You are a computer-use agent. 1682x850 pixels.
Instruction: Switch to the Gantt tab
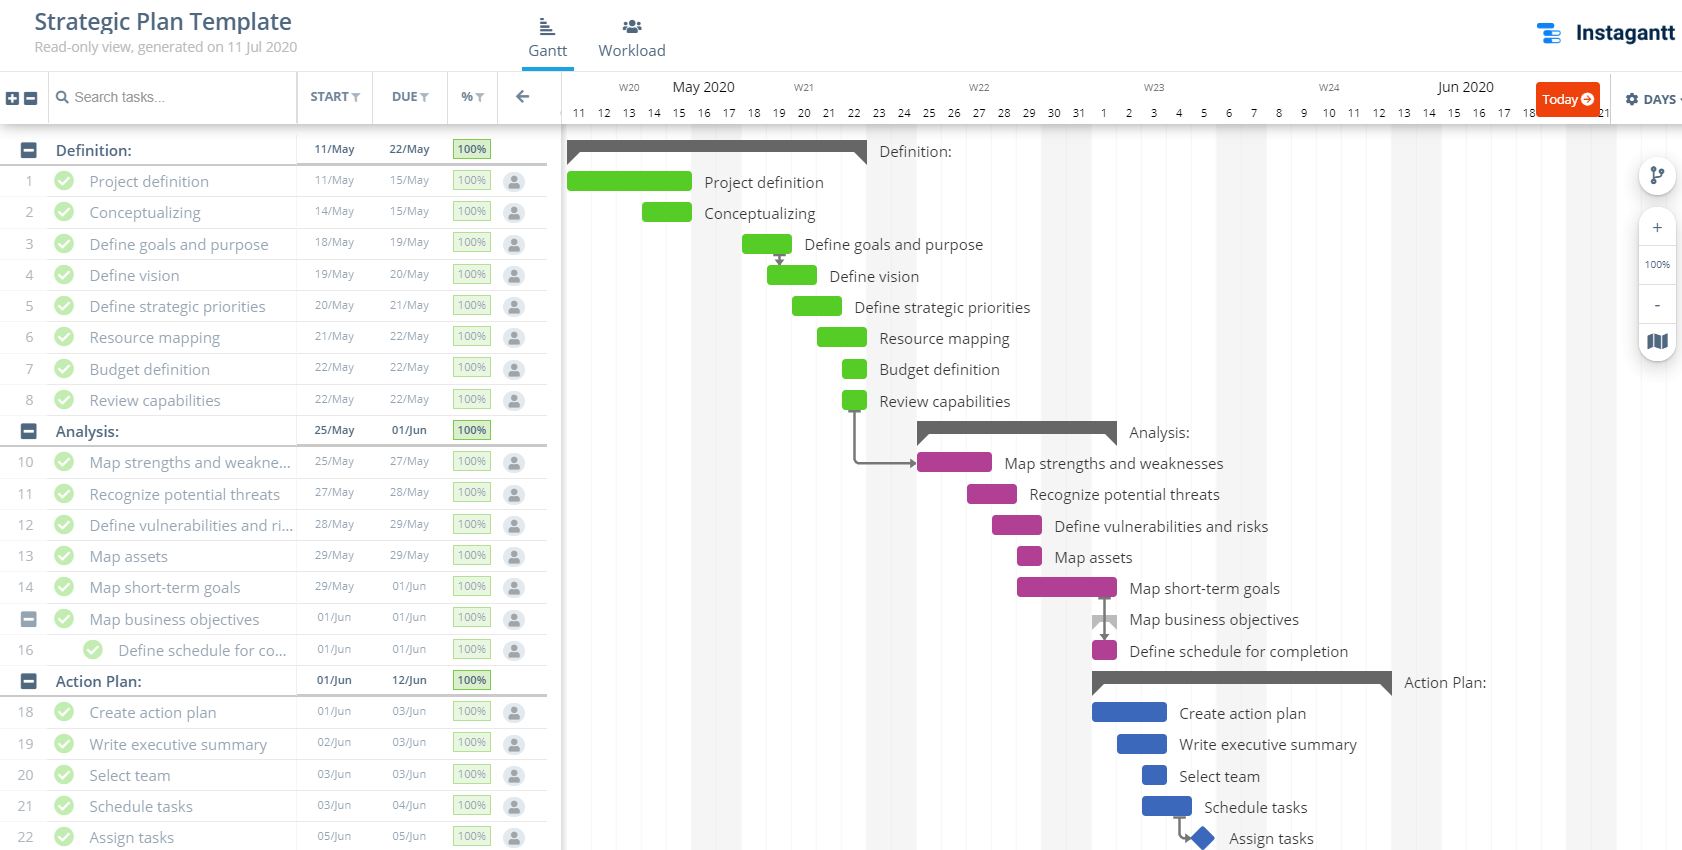tap(547, 39)
